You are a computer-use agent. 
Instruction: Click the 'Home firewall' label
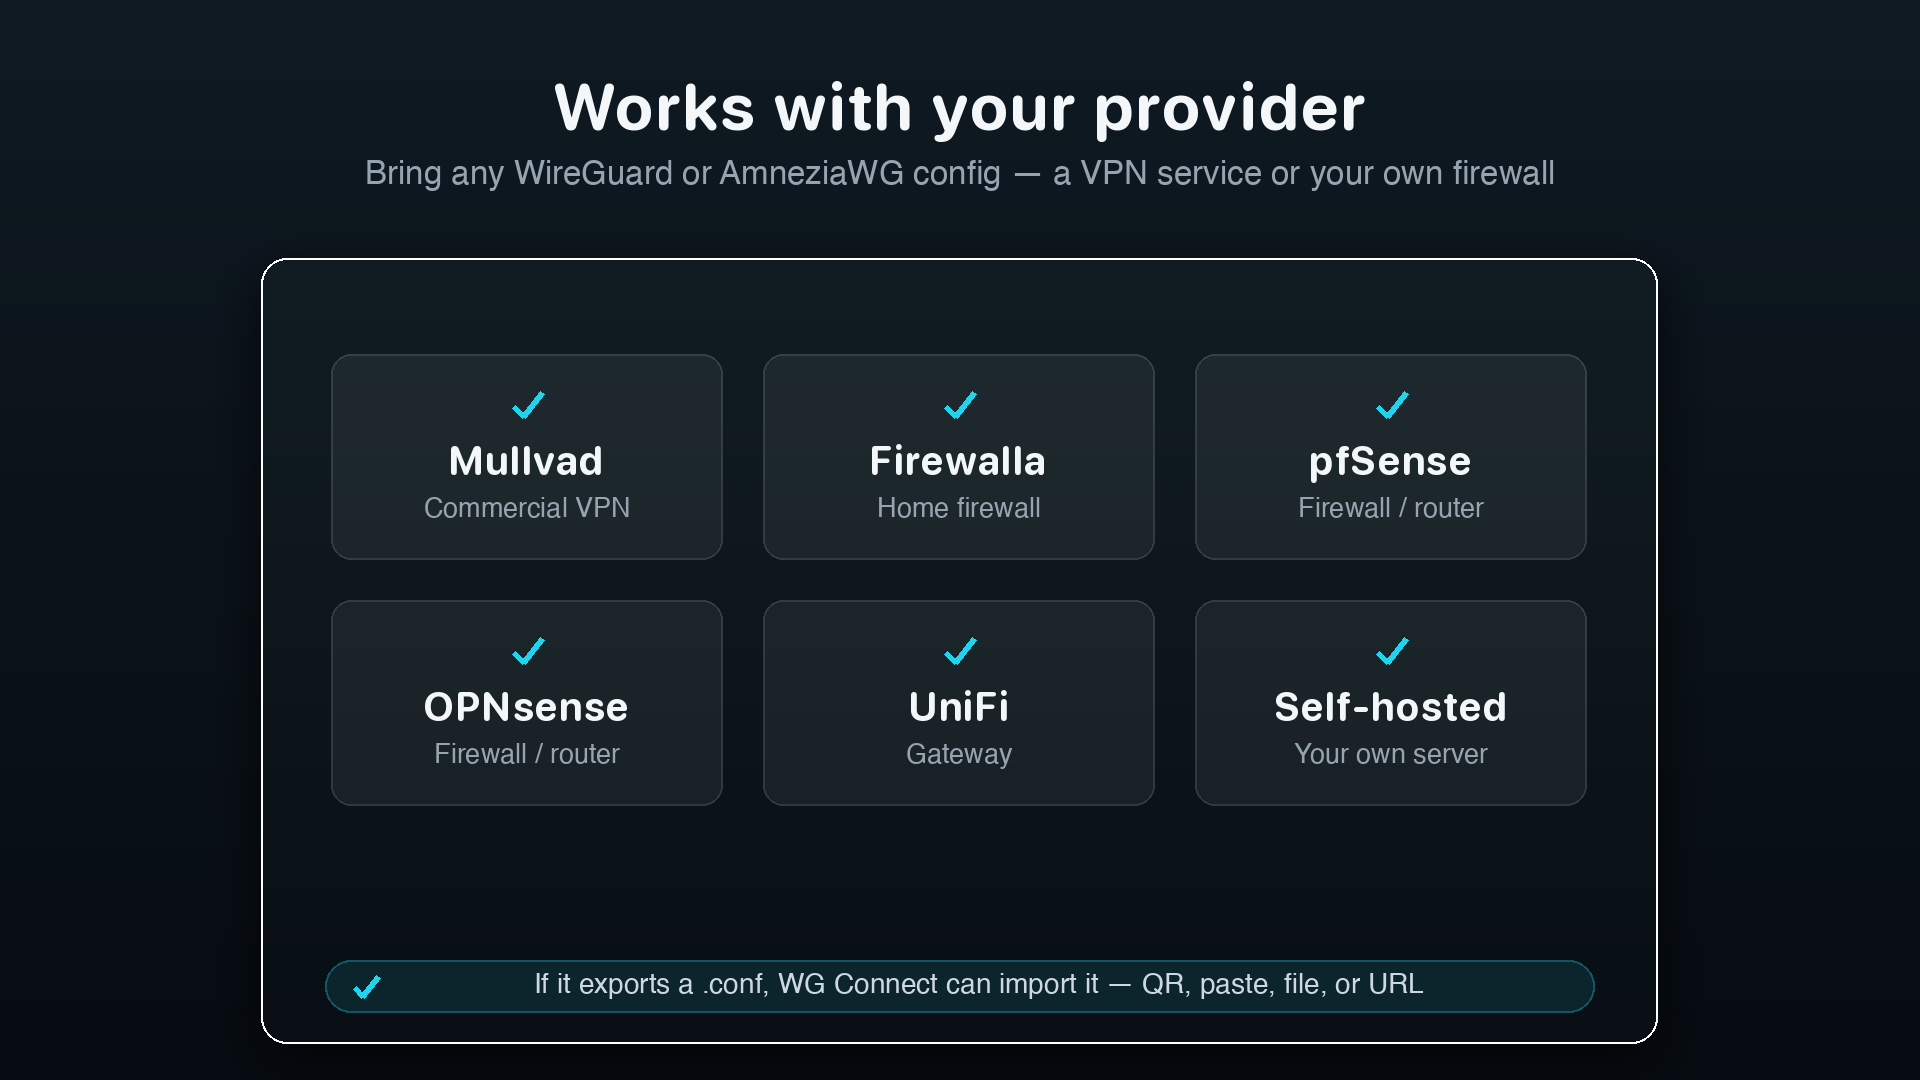click(959, 508)
